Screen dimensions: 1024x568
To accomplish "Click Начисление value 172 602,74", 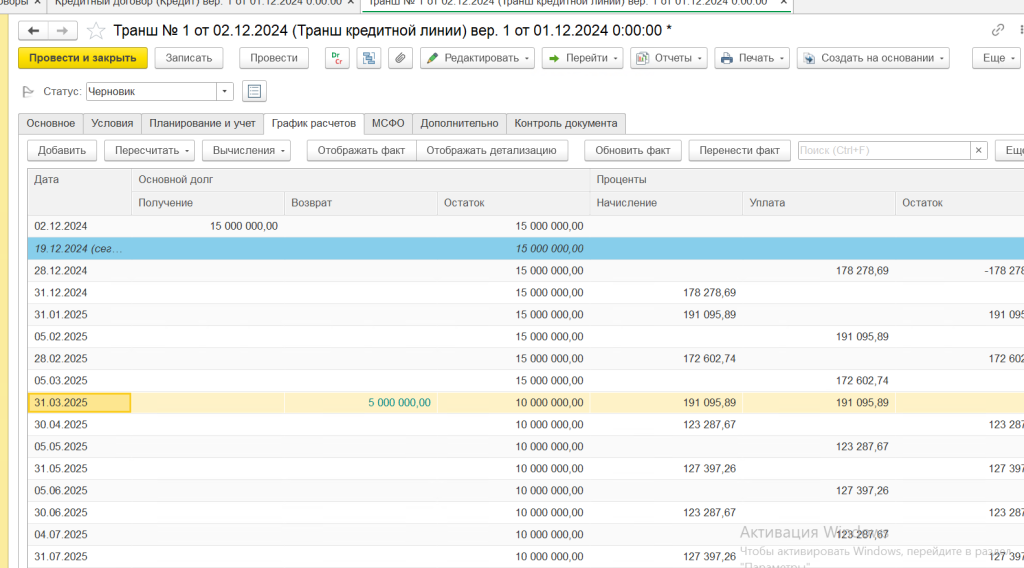I will [x=666, y=358].
